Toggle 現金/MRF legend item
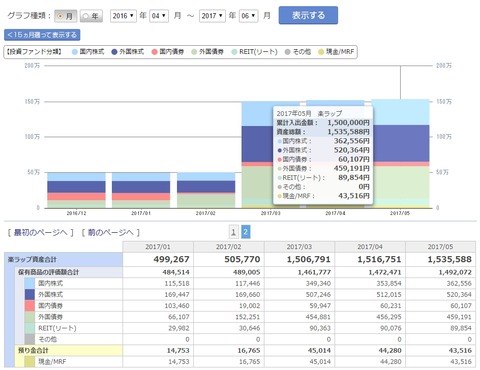480x370 pixels. coord(336,52)
